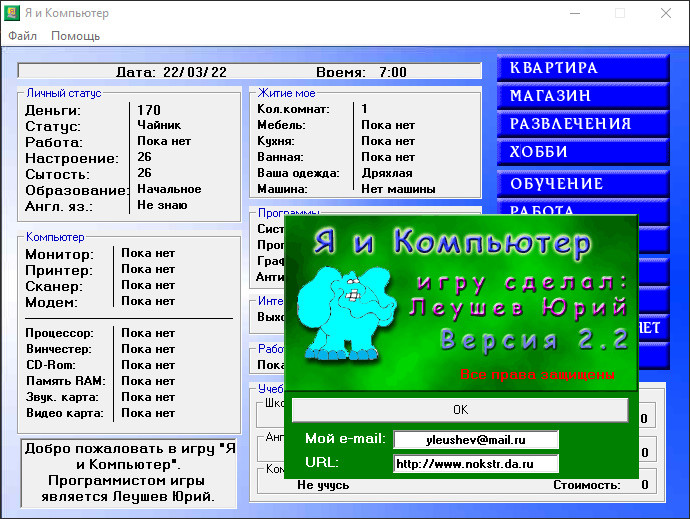The image size is (690, 519).
Task: Click the Кухня label
Action: [276, 141]
